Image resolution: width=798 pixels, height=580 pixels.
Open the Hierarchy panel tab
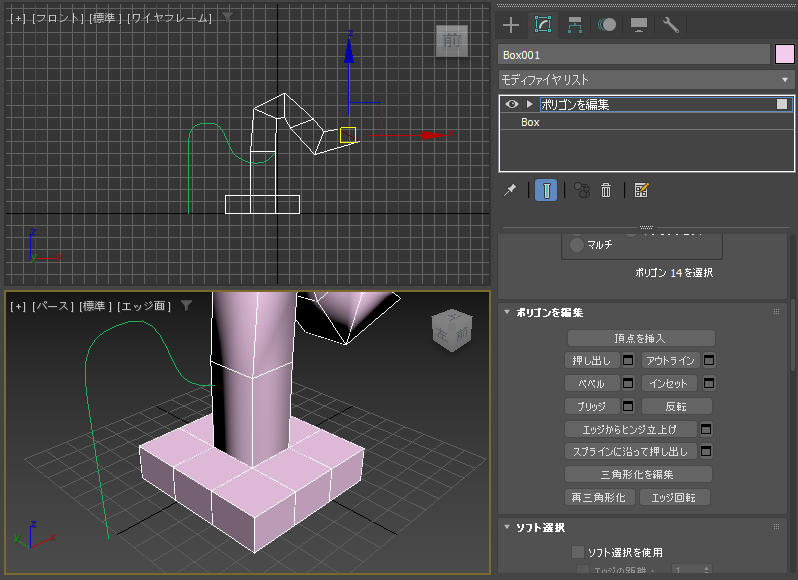(x=575, y=25)
